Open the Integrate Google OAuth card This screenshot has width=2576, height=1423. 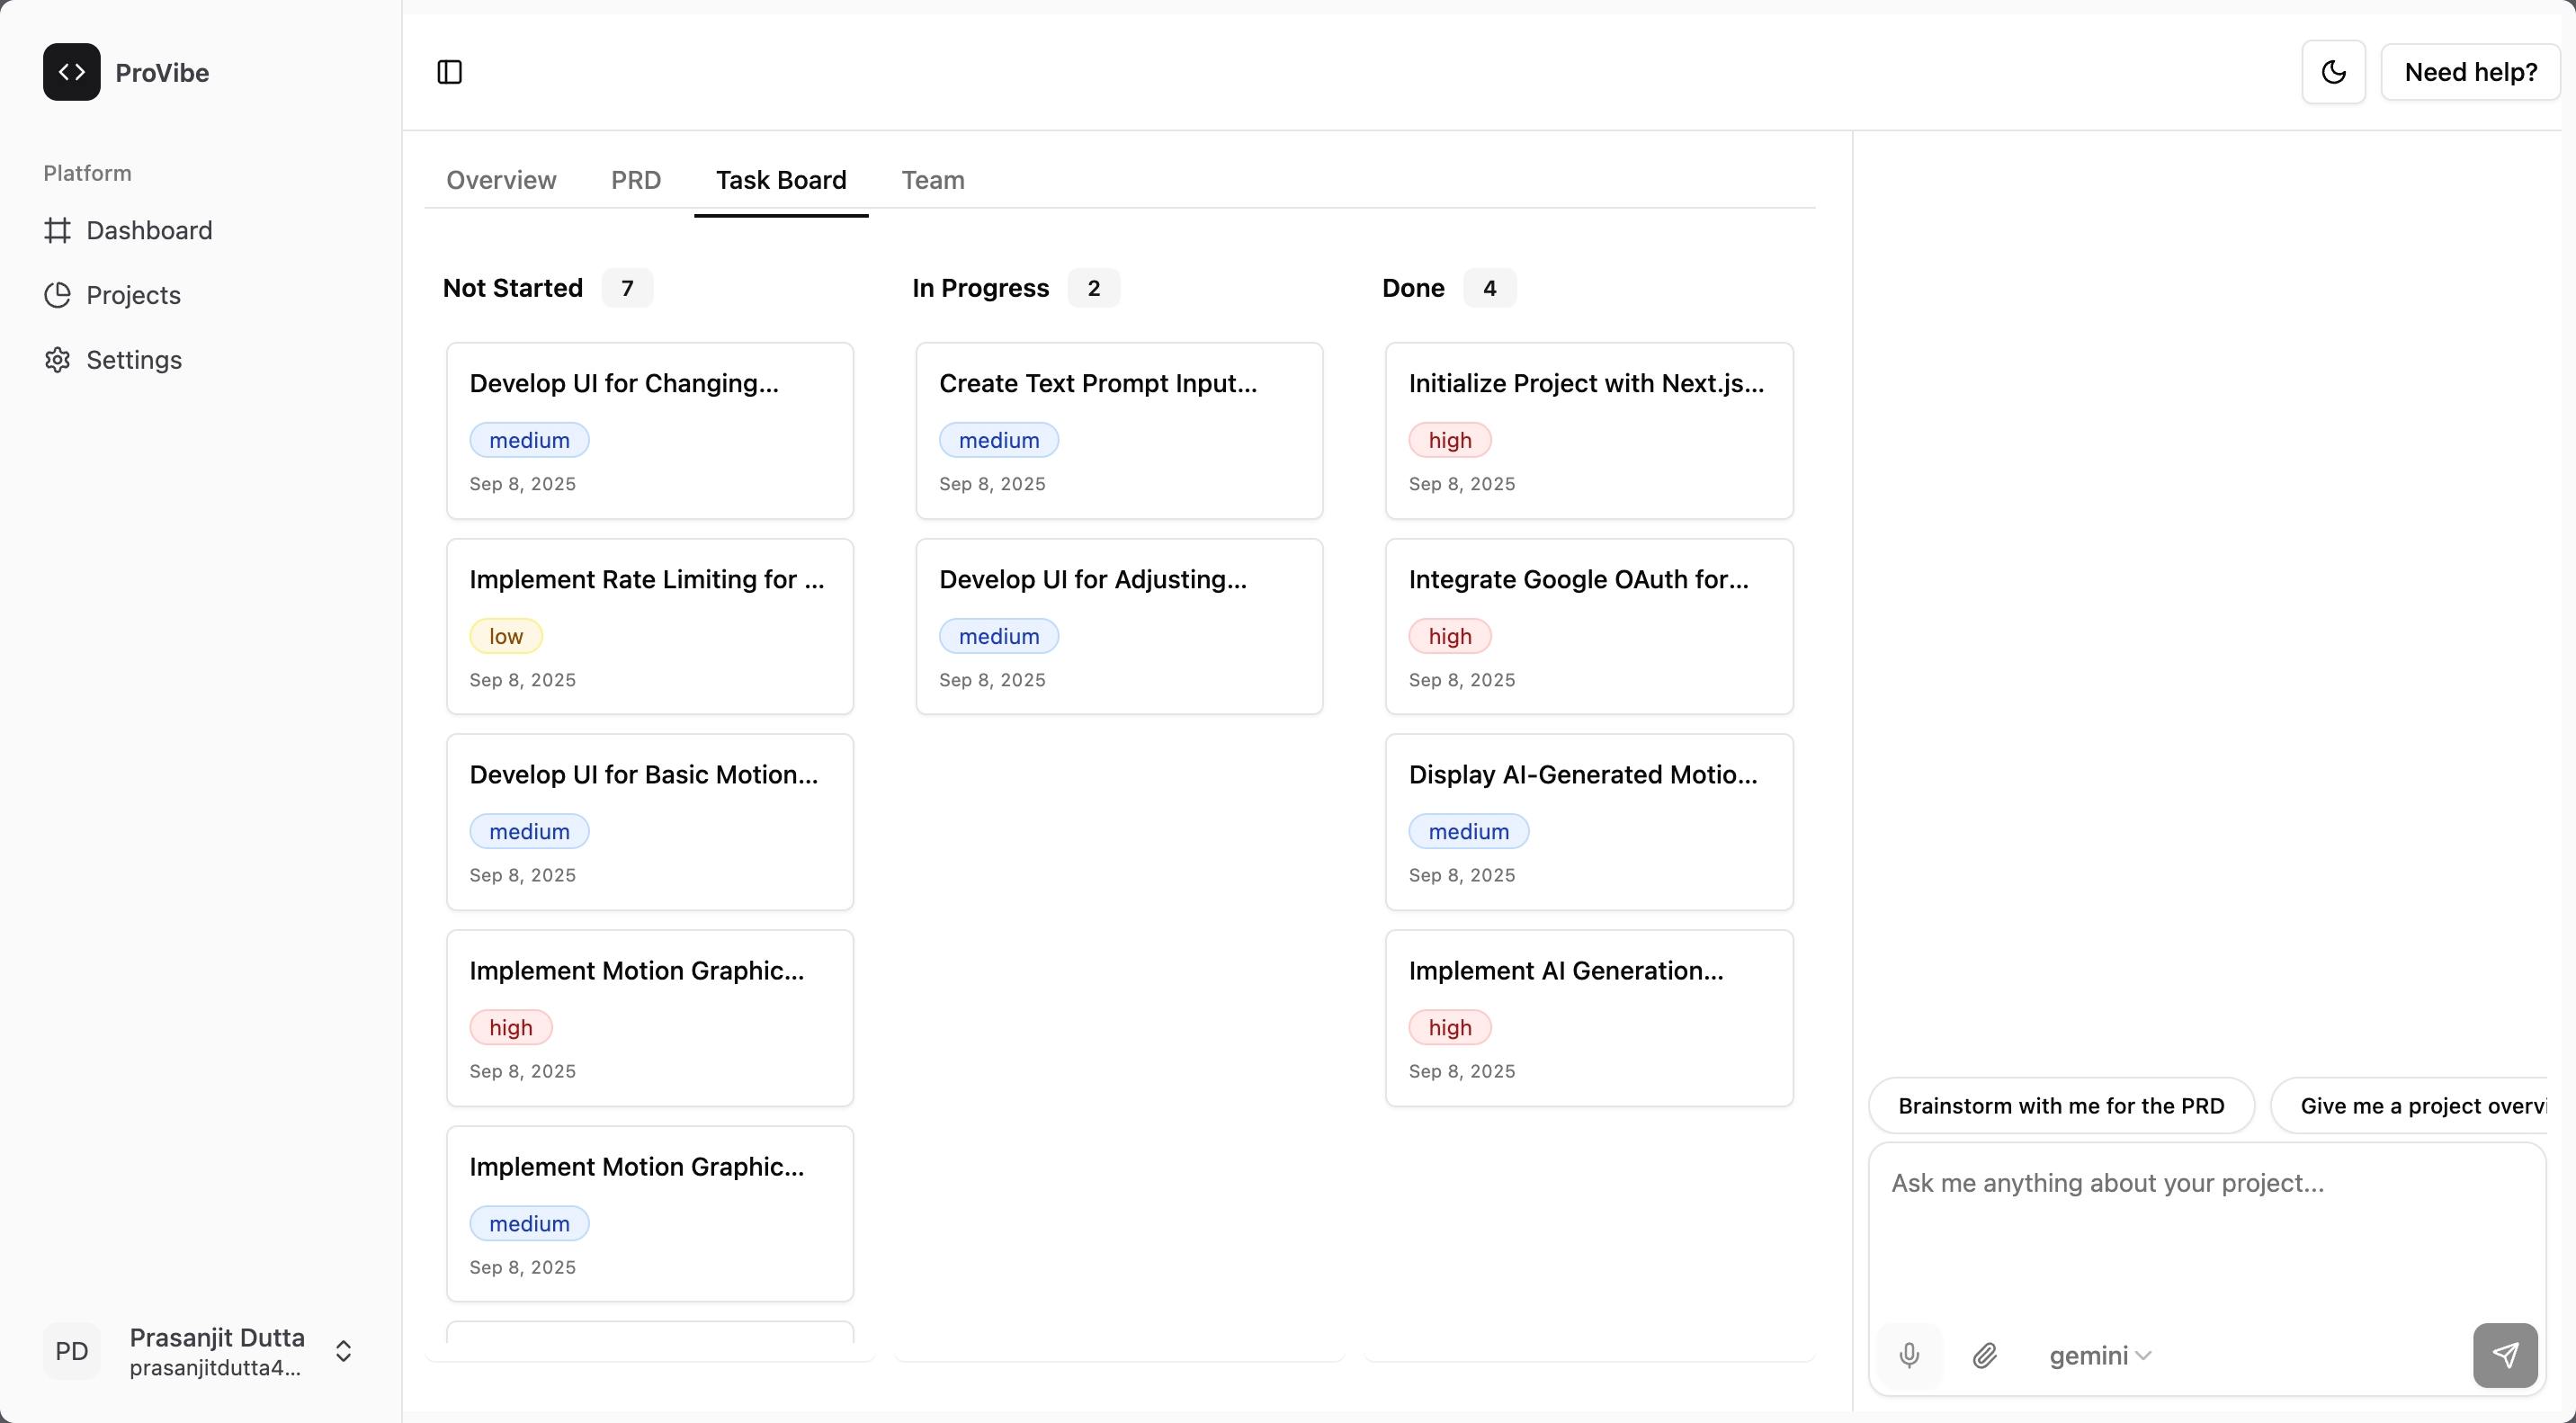point(1589,627)
